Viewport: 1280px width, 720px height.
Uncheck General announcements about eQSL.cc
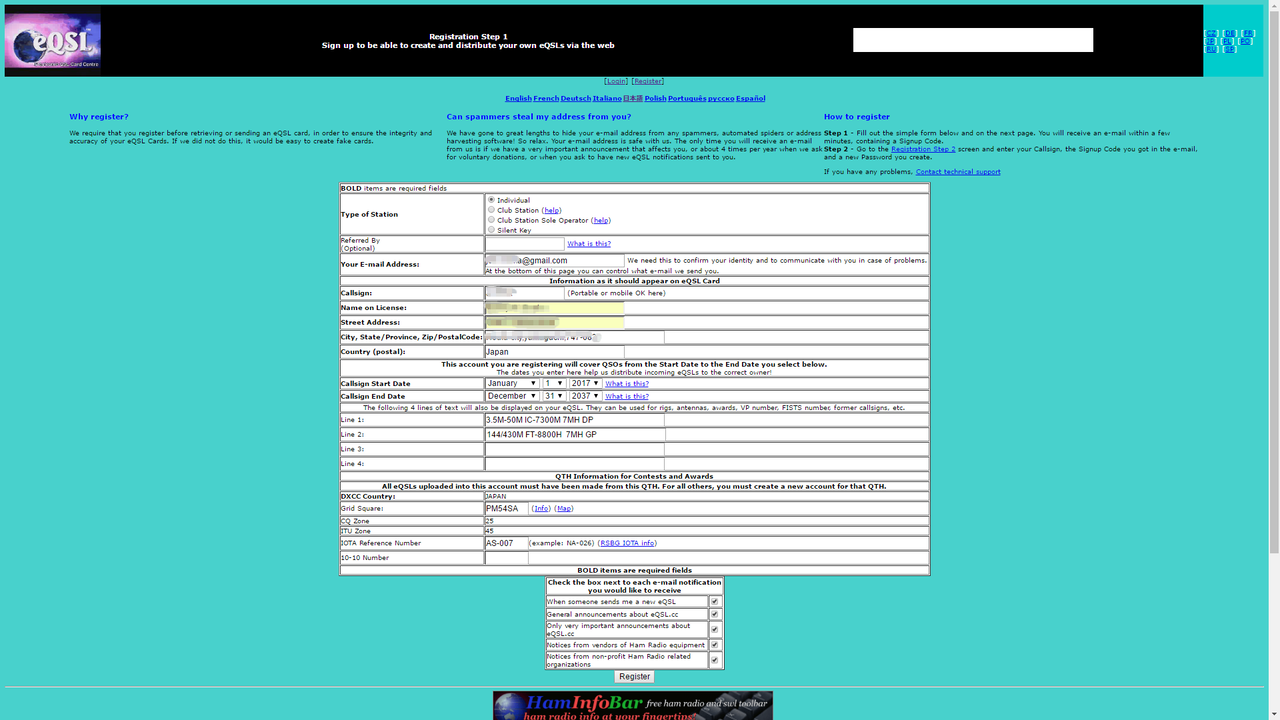click(715, 614)
